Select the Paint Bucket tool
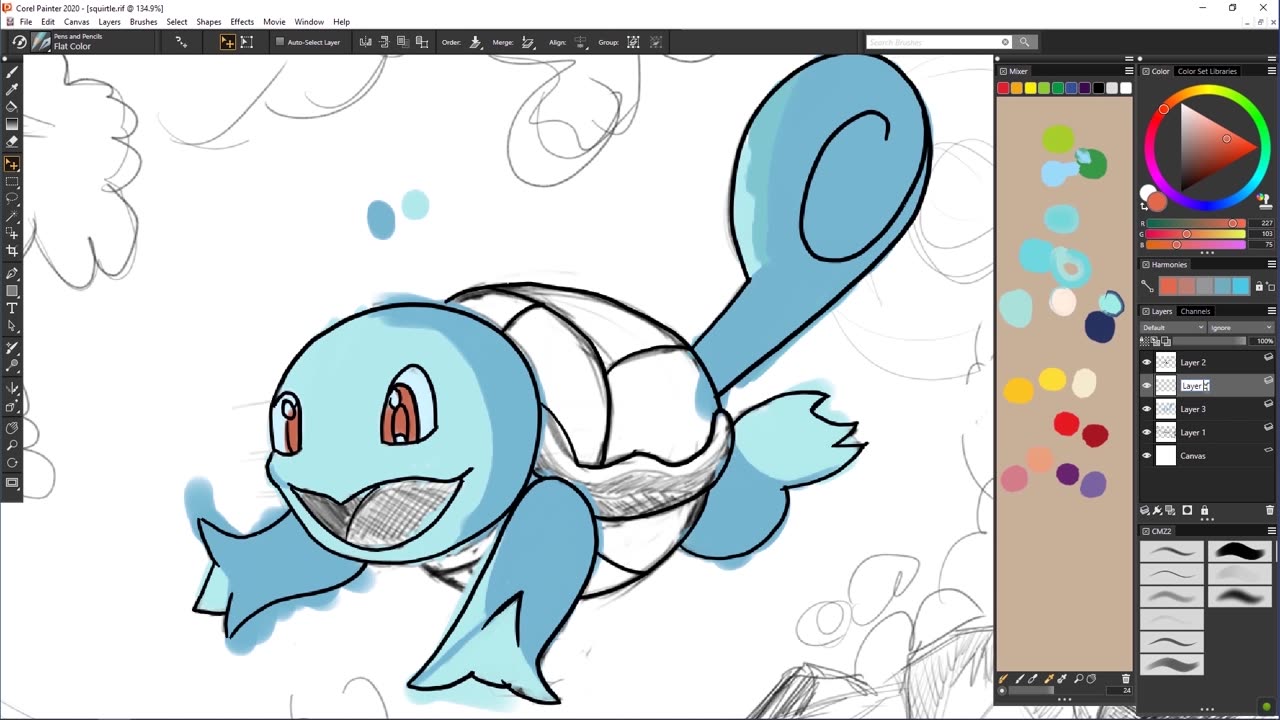1280x720 pixels. [x=12, y=106]
